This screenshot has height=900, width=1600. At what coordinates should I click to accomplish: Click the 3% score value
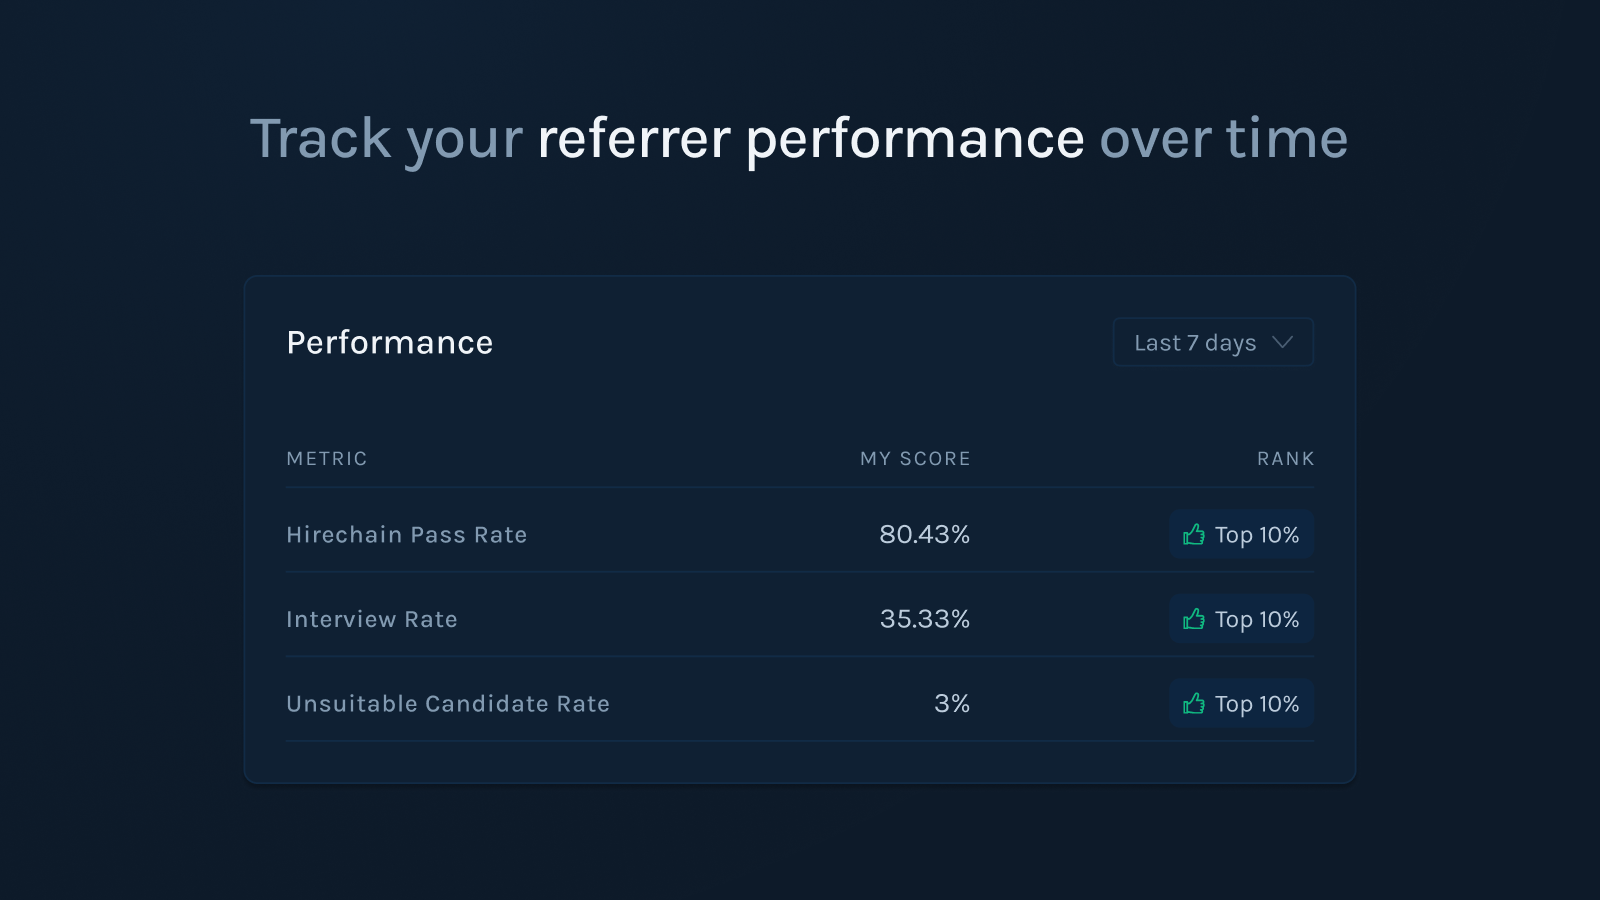tap(951, 704)
